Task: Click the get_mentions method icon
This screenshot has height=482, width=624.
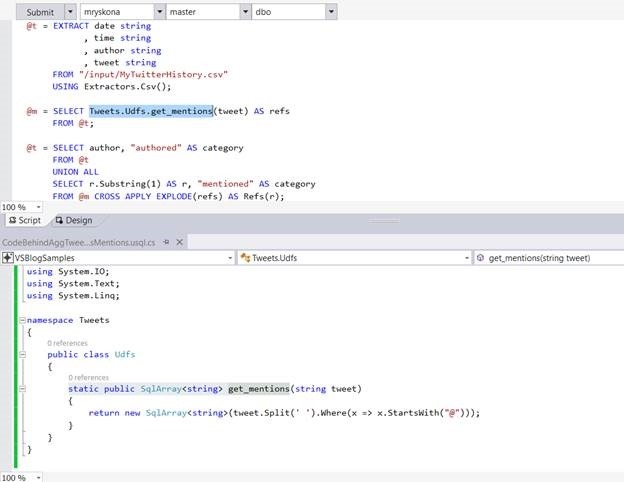Action: coord(481,258)
